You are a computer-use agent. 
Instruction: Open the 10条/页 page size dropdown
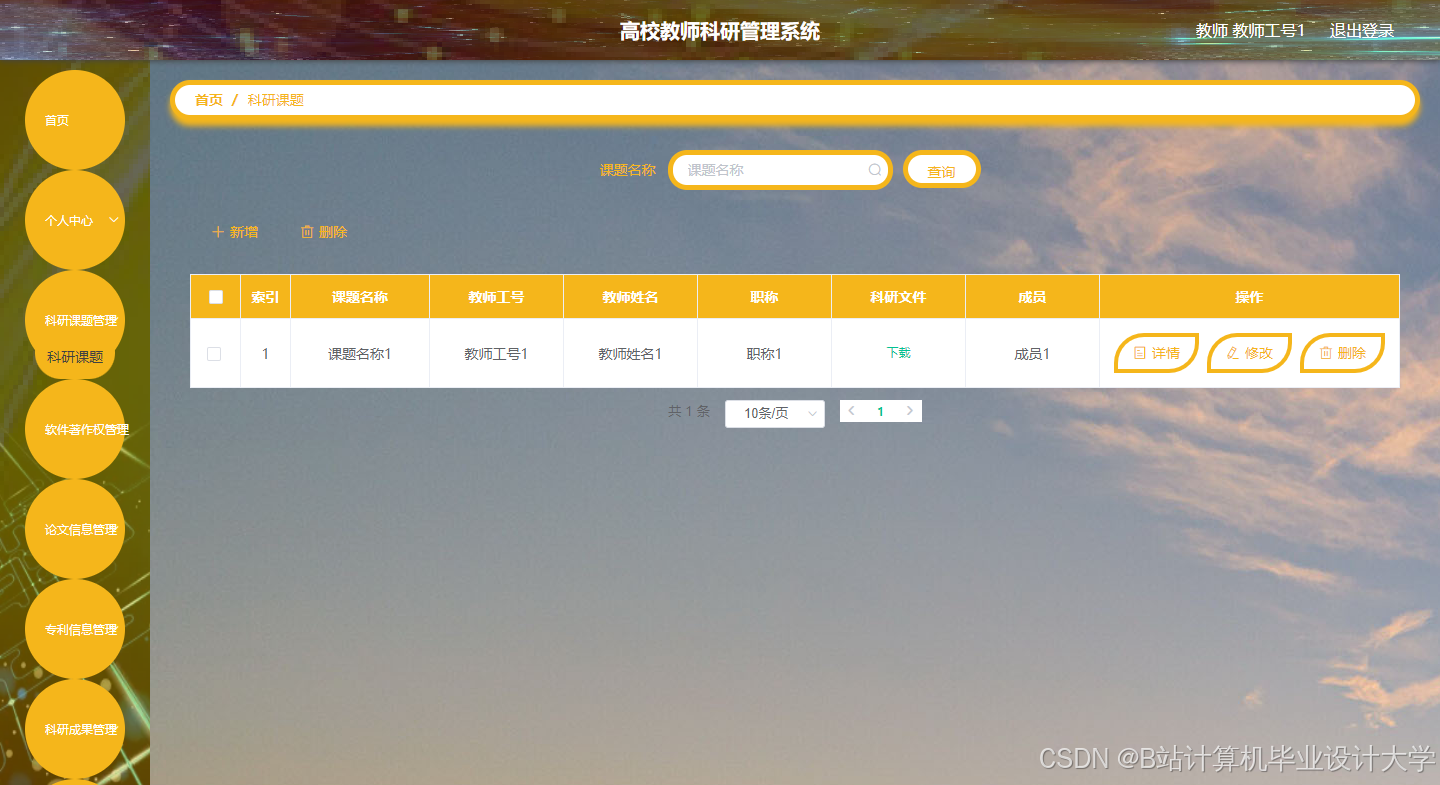click(775, 414)
